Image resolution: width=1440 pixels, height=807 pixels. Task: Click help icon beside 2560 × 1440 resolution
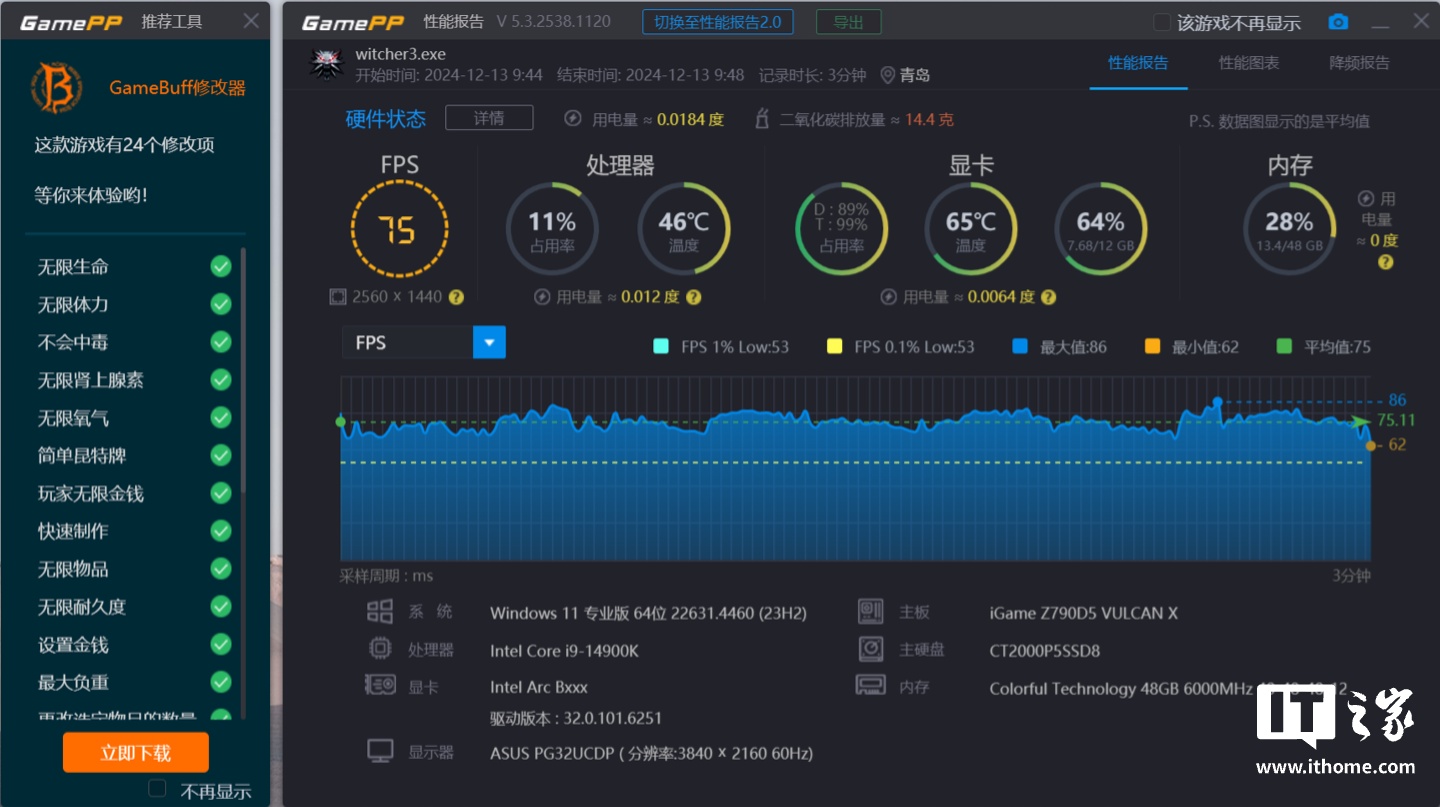[456, 297]
